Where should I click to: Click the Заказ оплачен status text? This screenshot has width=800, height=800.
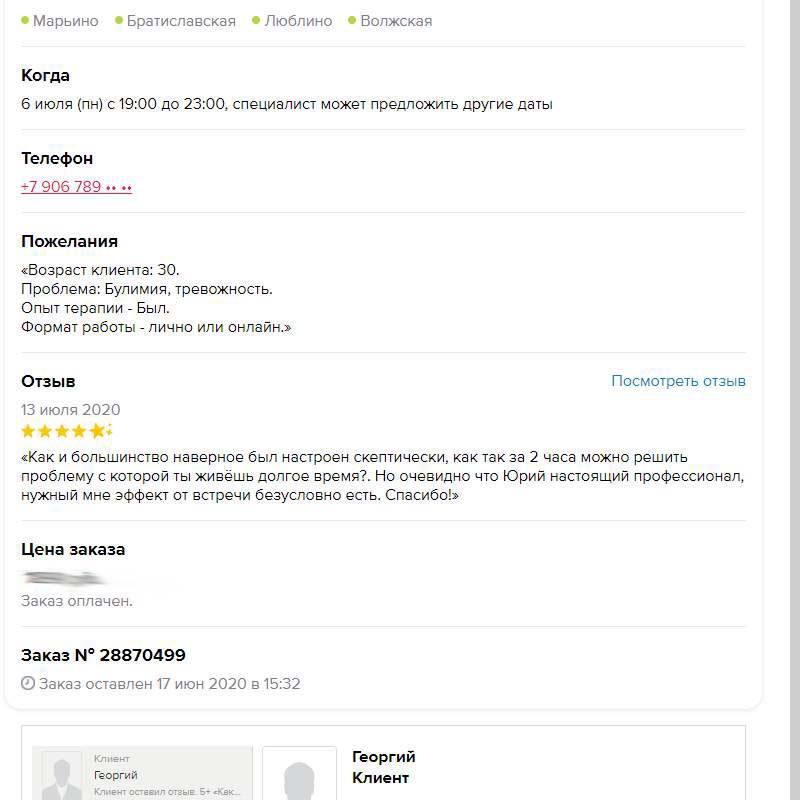pos(77,601)
